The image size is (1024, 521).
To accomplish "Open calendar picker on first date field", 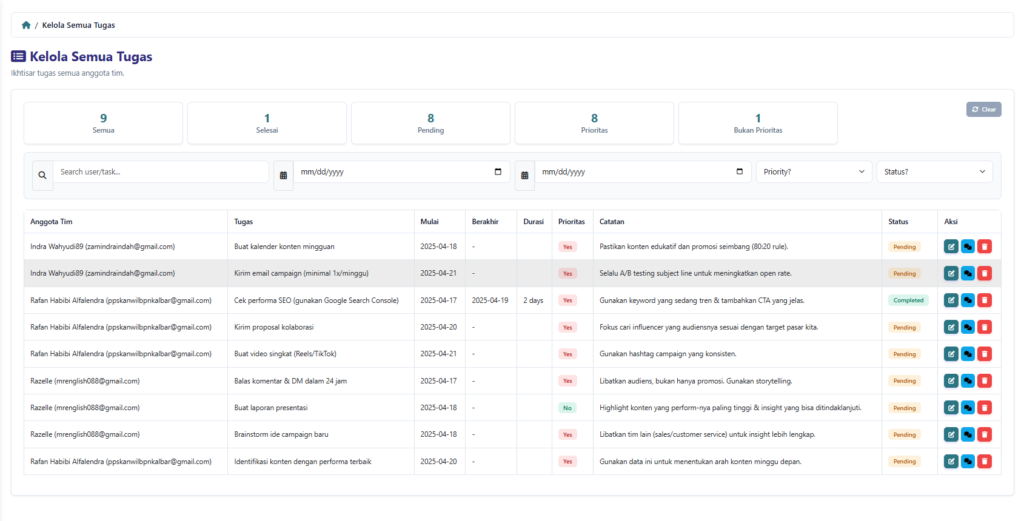I will coord(498,172).
